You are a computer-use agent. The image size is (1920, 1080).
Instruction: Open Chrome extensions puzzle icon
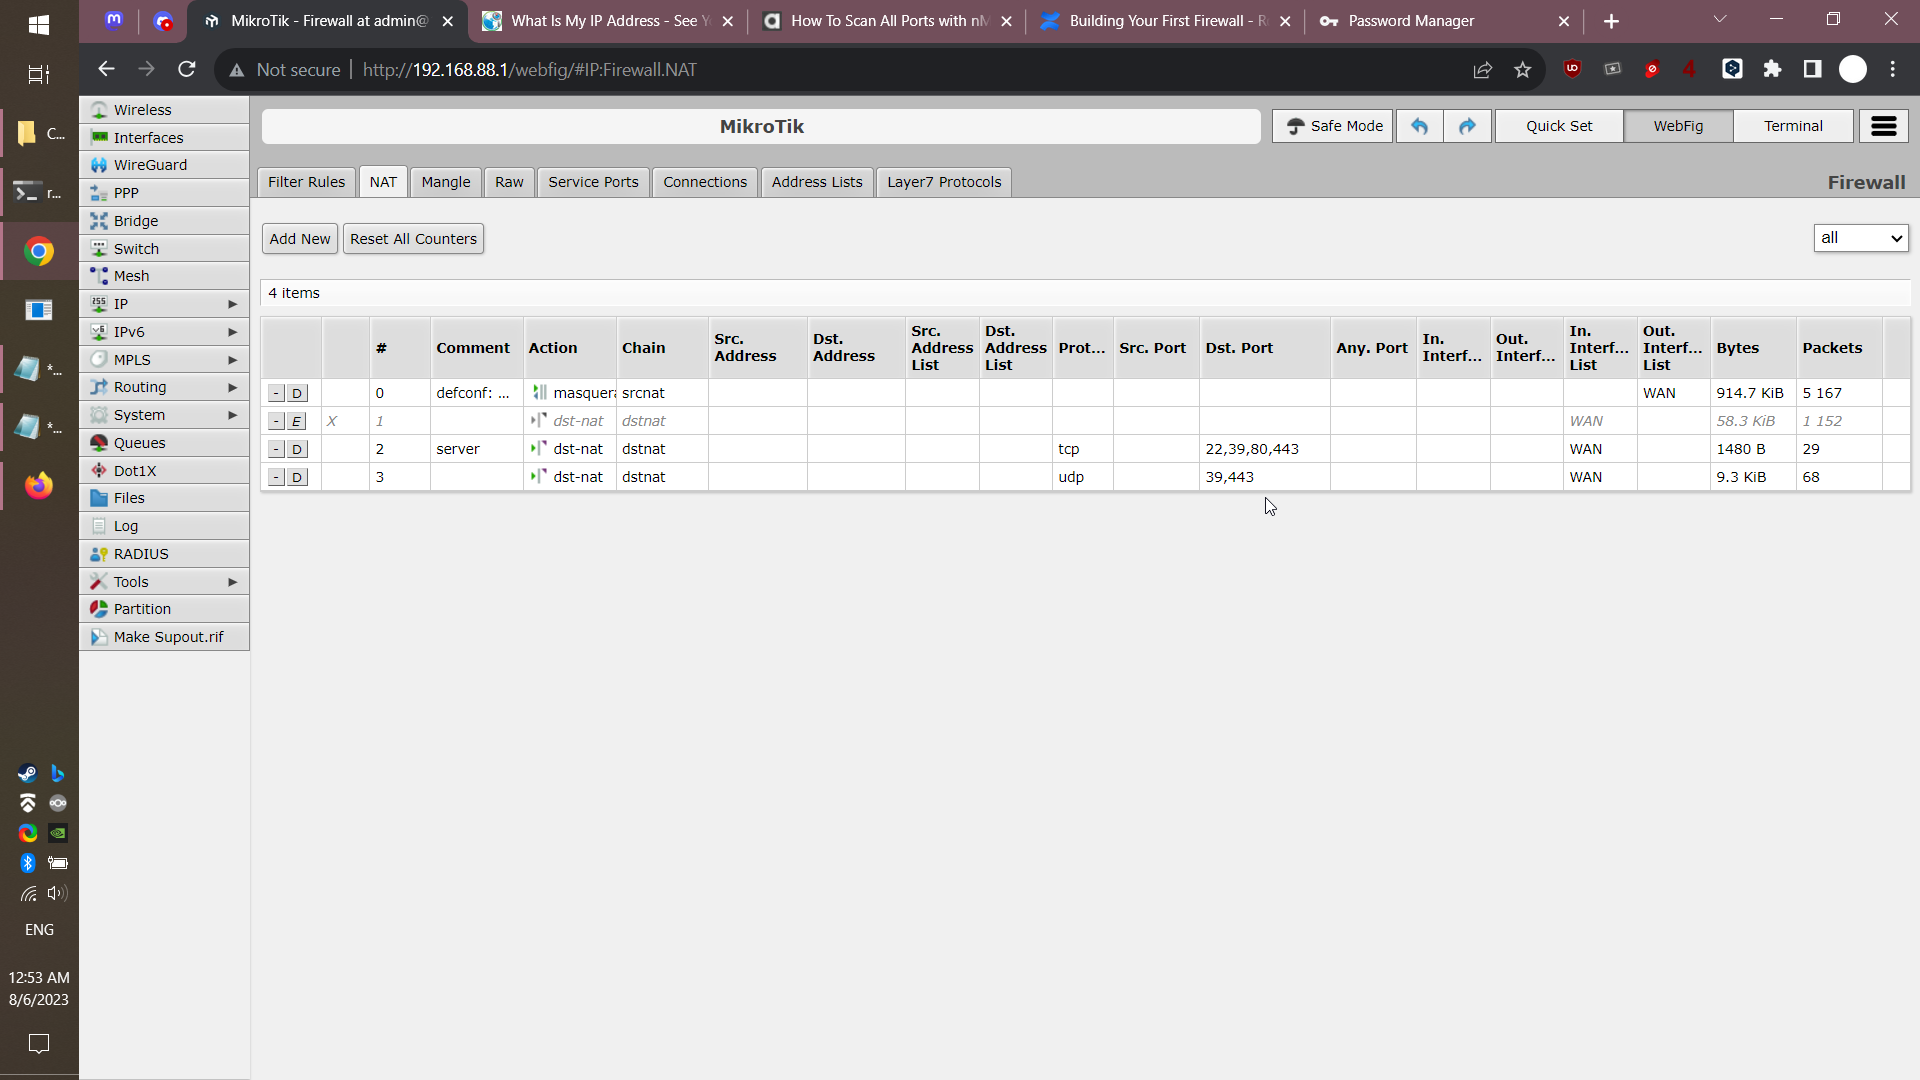[x=1772, y=69]
